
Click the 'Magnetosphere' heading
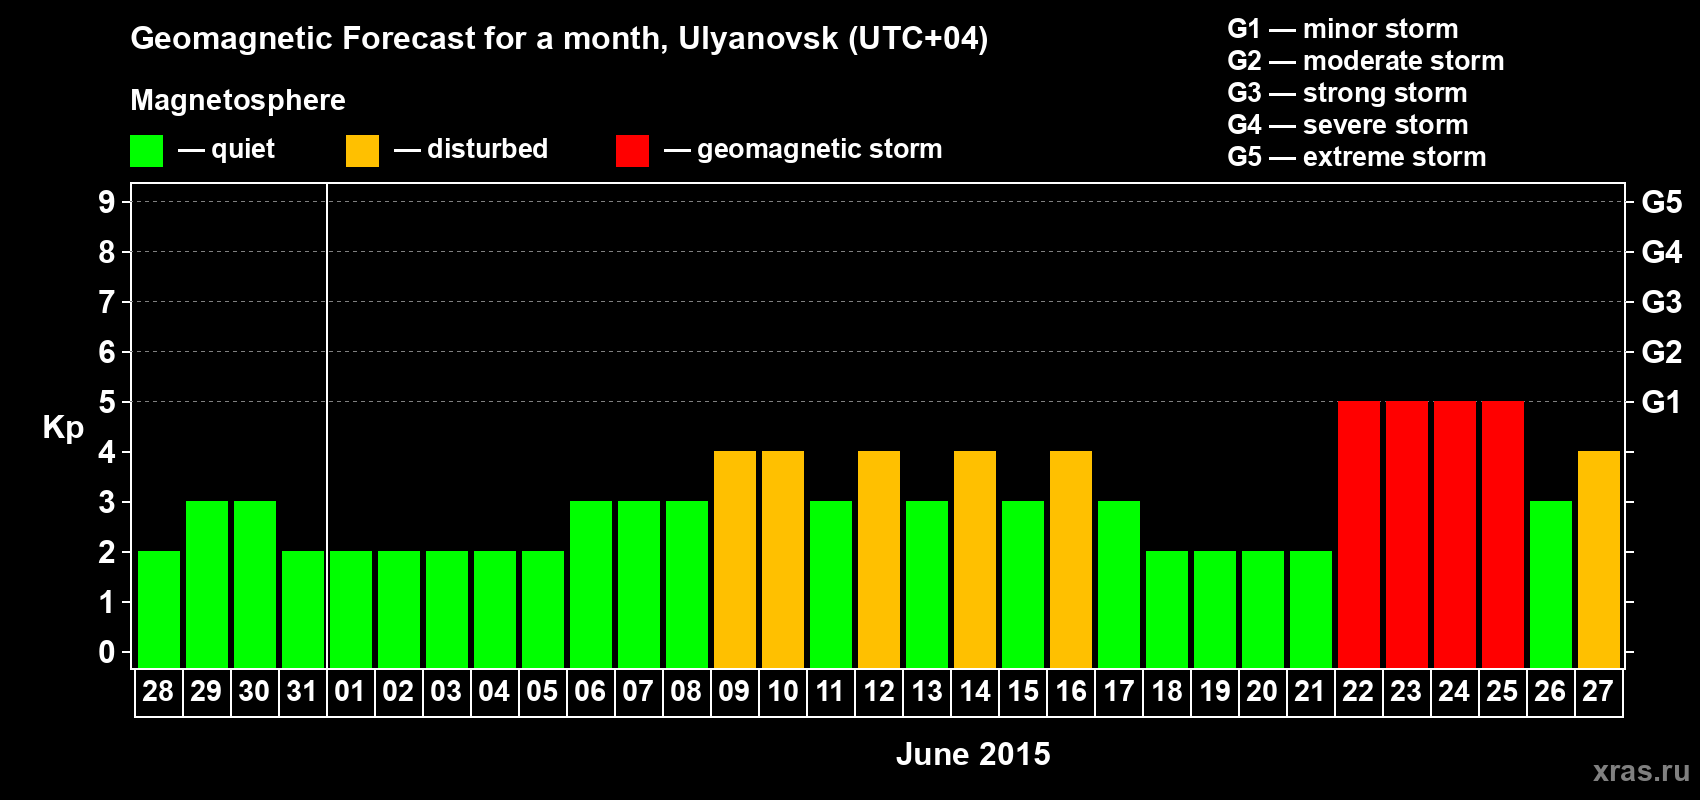238,100
